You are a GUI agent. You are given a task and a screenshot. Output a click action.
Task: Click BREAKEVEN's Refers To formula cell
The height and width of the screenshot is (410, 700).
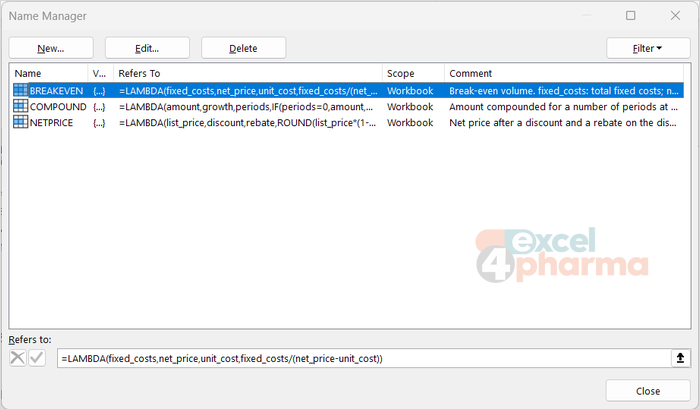248,91
